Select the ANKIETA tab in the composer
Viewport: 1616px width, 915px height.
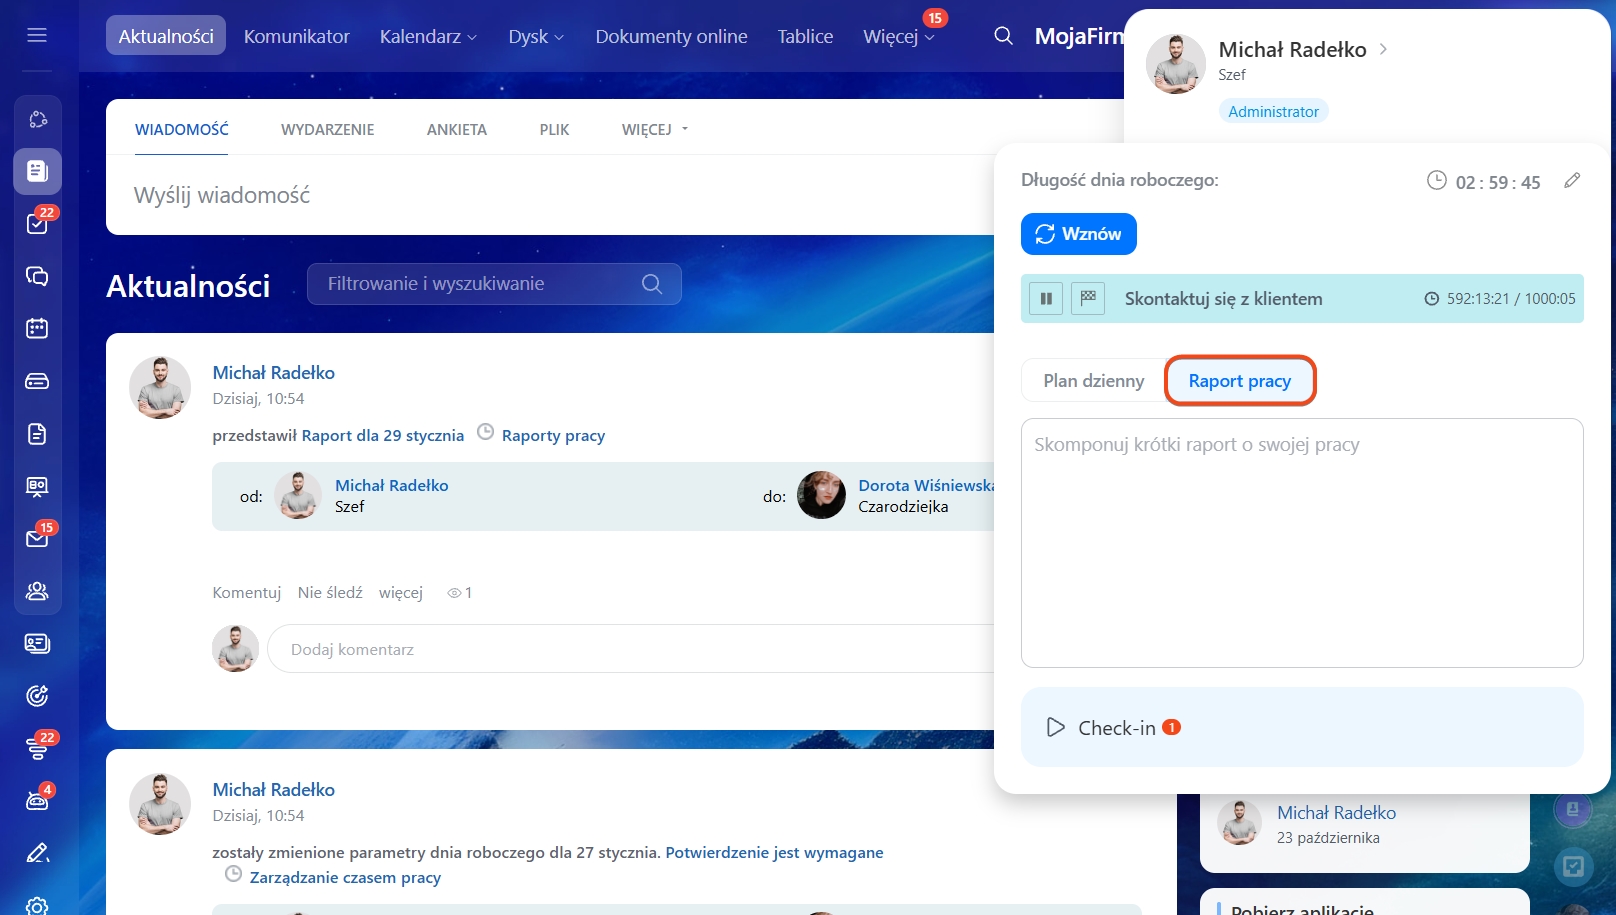(456, 130)
